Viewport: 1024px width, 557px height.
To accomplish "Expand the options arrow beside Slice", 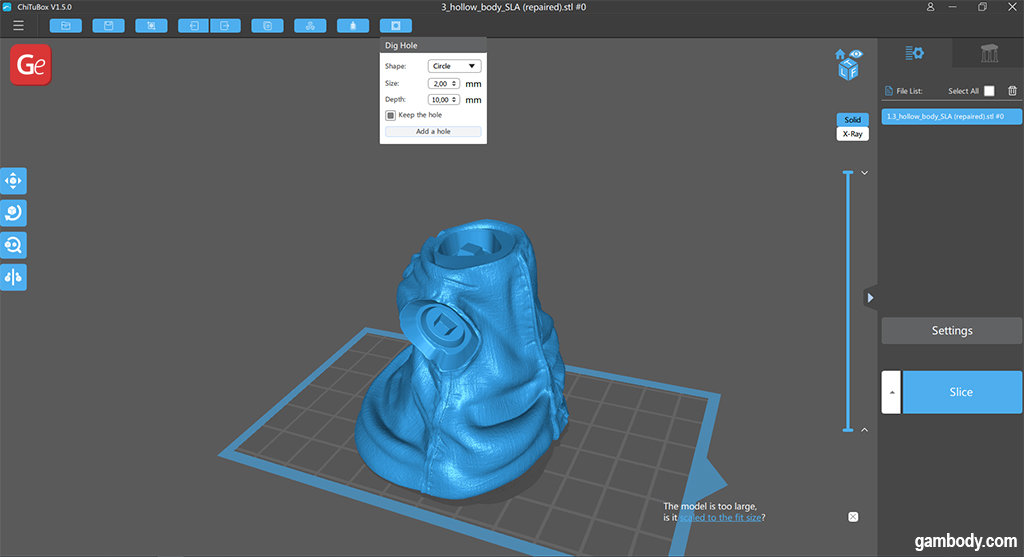I will click(891, 392).
